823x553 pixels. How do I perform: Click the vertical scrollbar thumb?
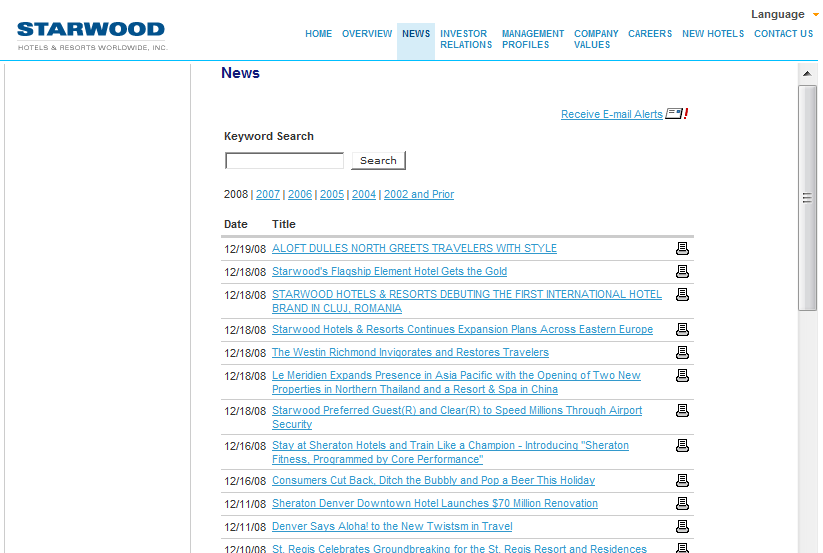pos(807,198)
